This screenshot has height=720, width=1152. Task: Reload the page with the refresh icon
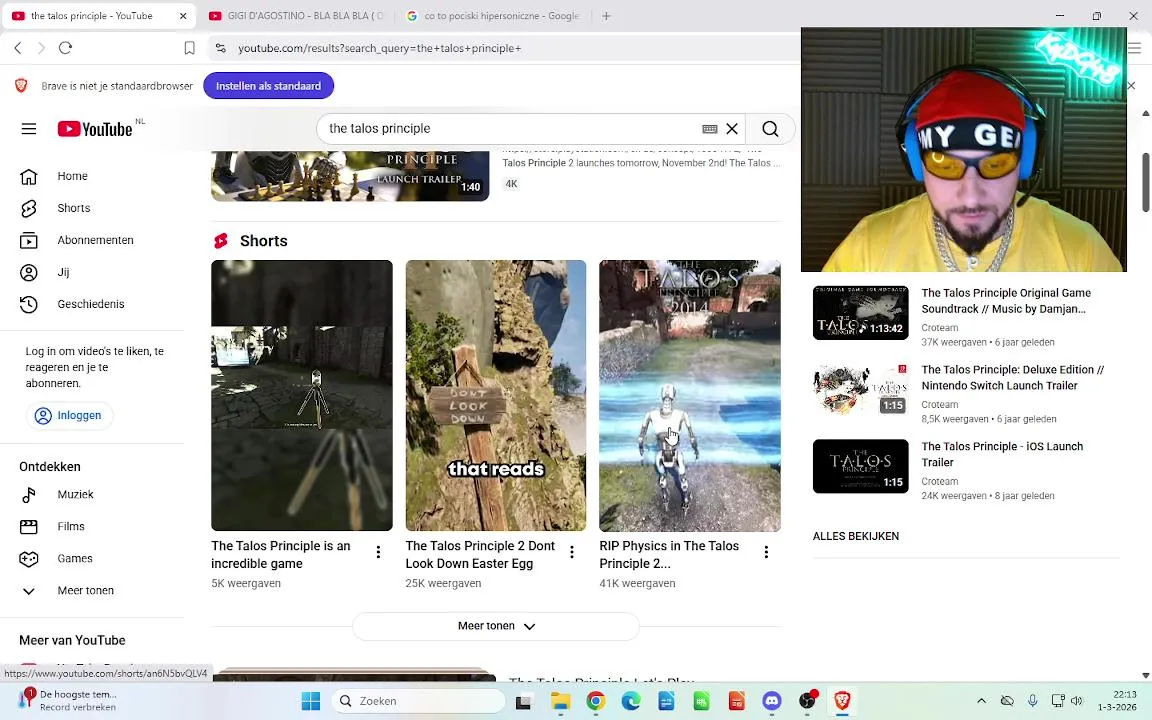pyautogui.click(x=65, y=48)
